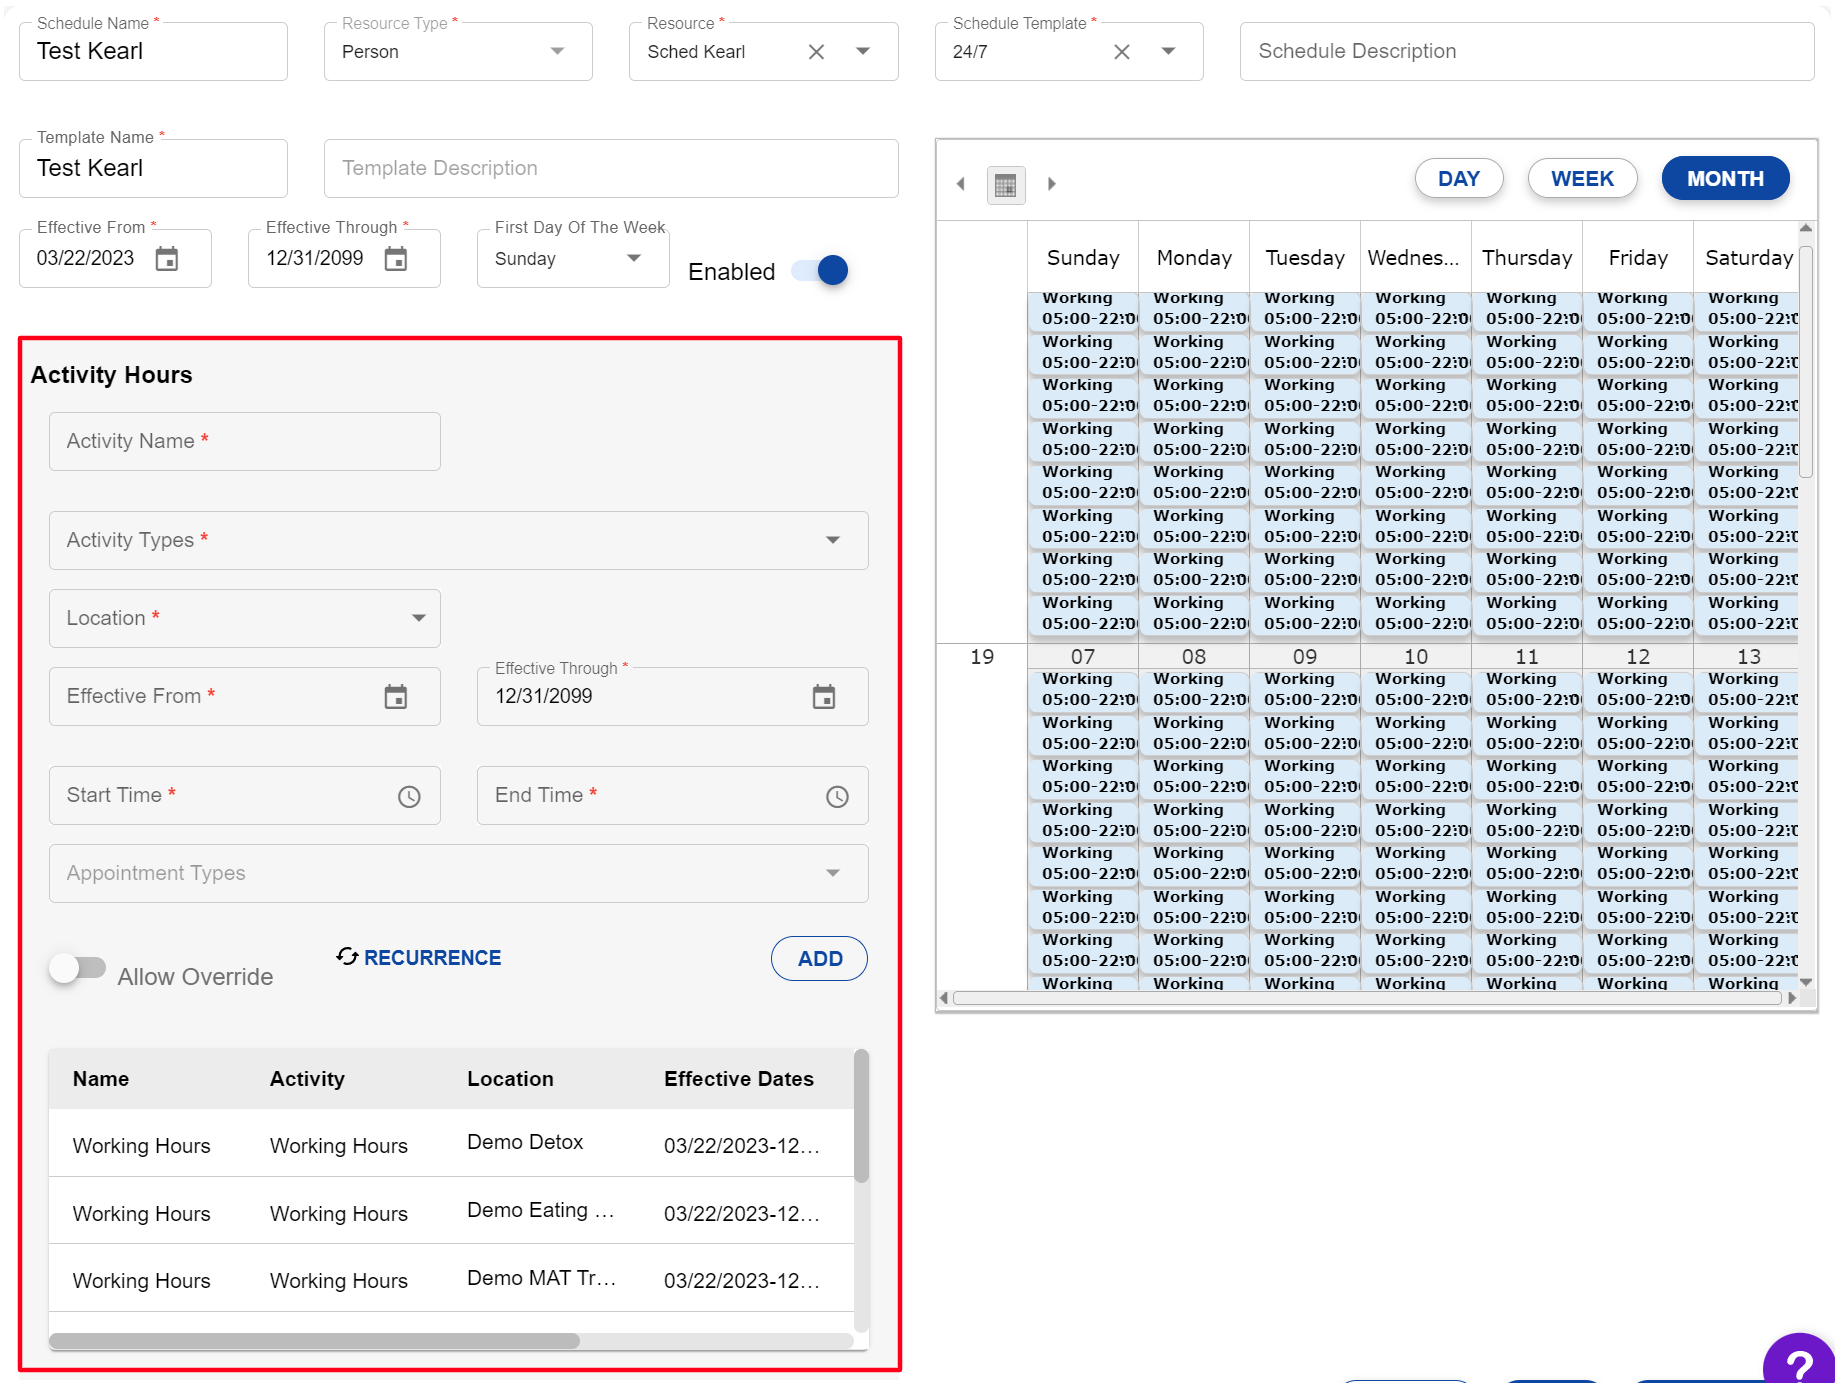Switch calendar to Week view
This screenshot has width=1835, height=1383.
coord(1581,179)
